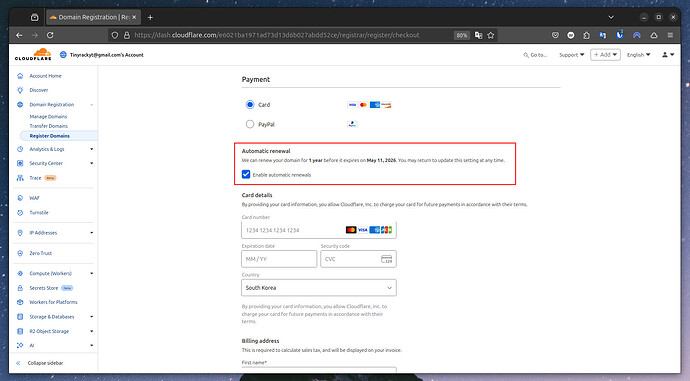This screenshot has width=690, height=381.
Task: Click the Card number input field
Action: 319,230
